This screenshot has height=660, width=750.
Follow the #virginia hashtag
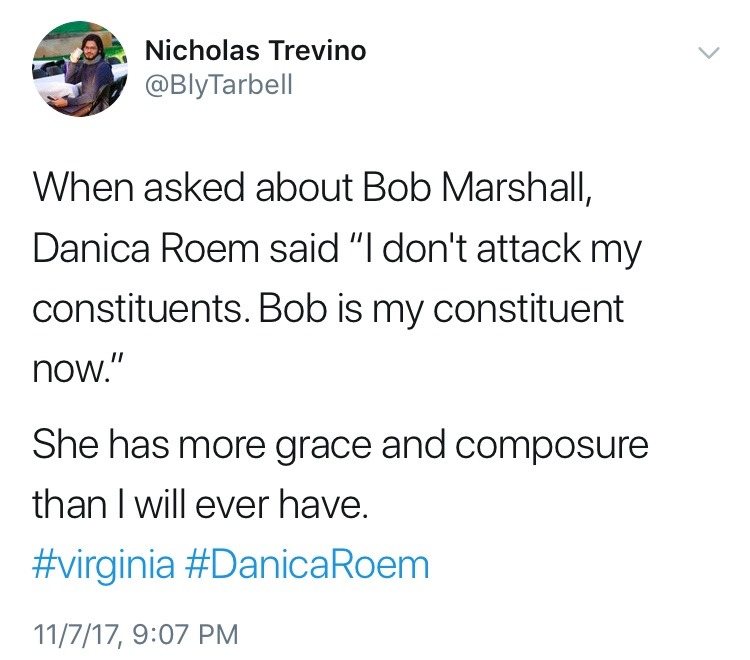tap(103, 565)
